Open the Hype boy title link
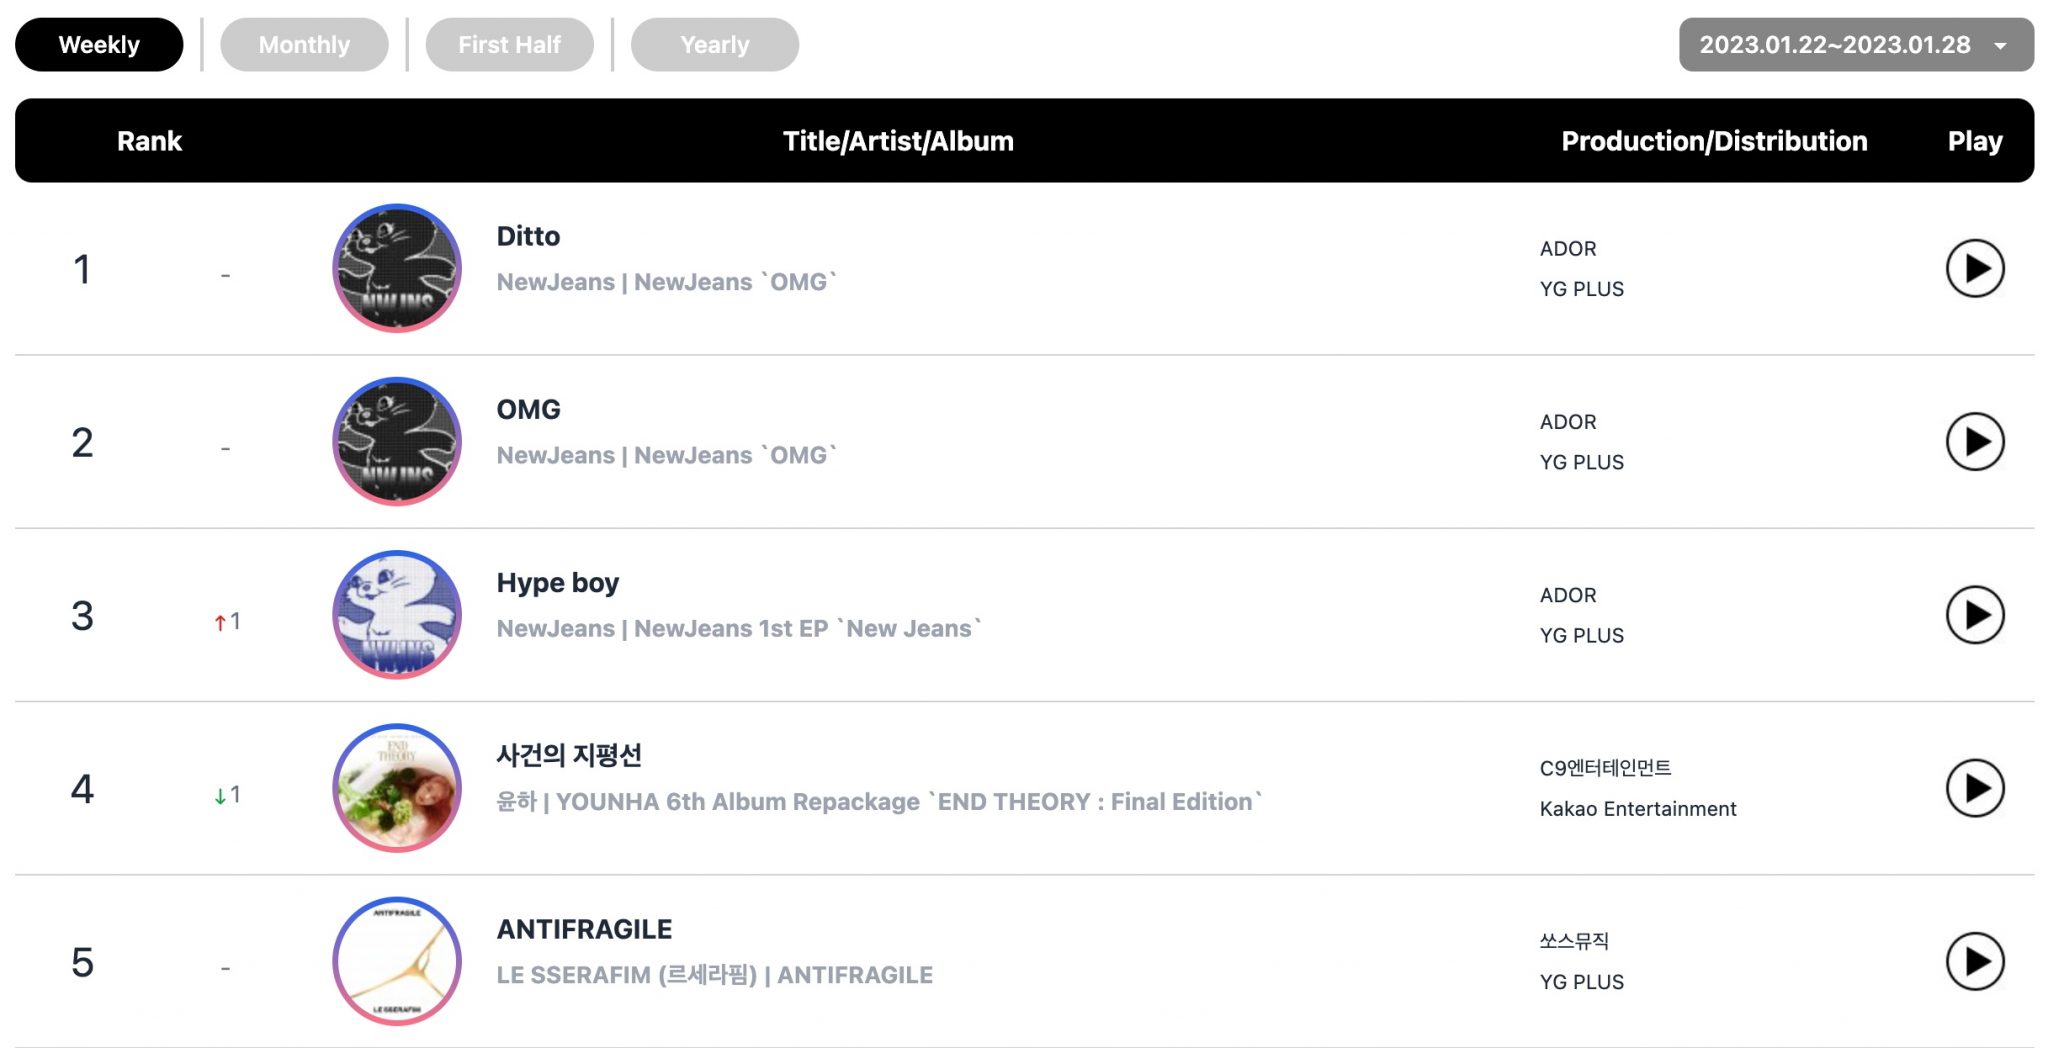 tap(557, 583)
